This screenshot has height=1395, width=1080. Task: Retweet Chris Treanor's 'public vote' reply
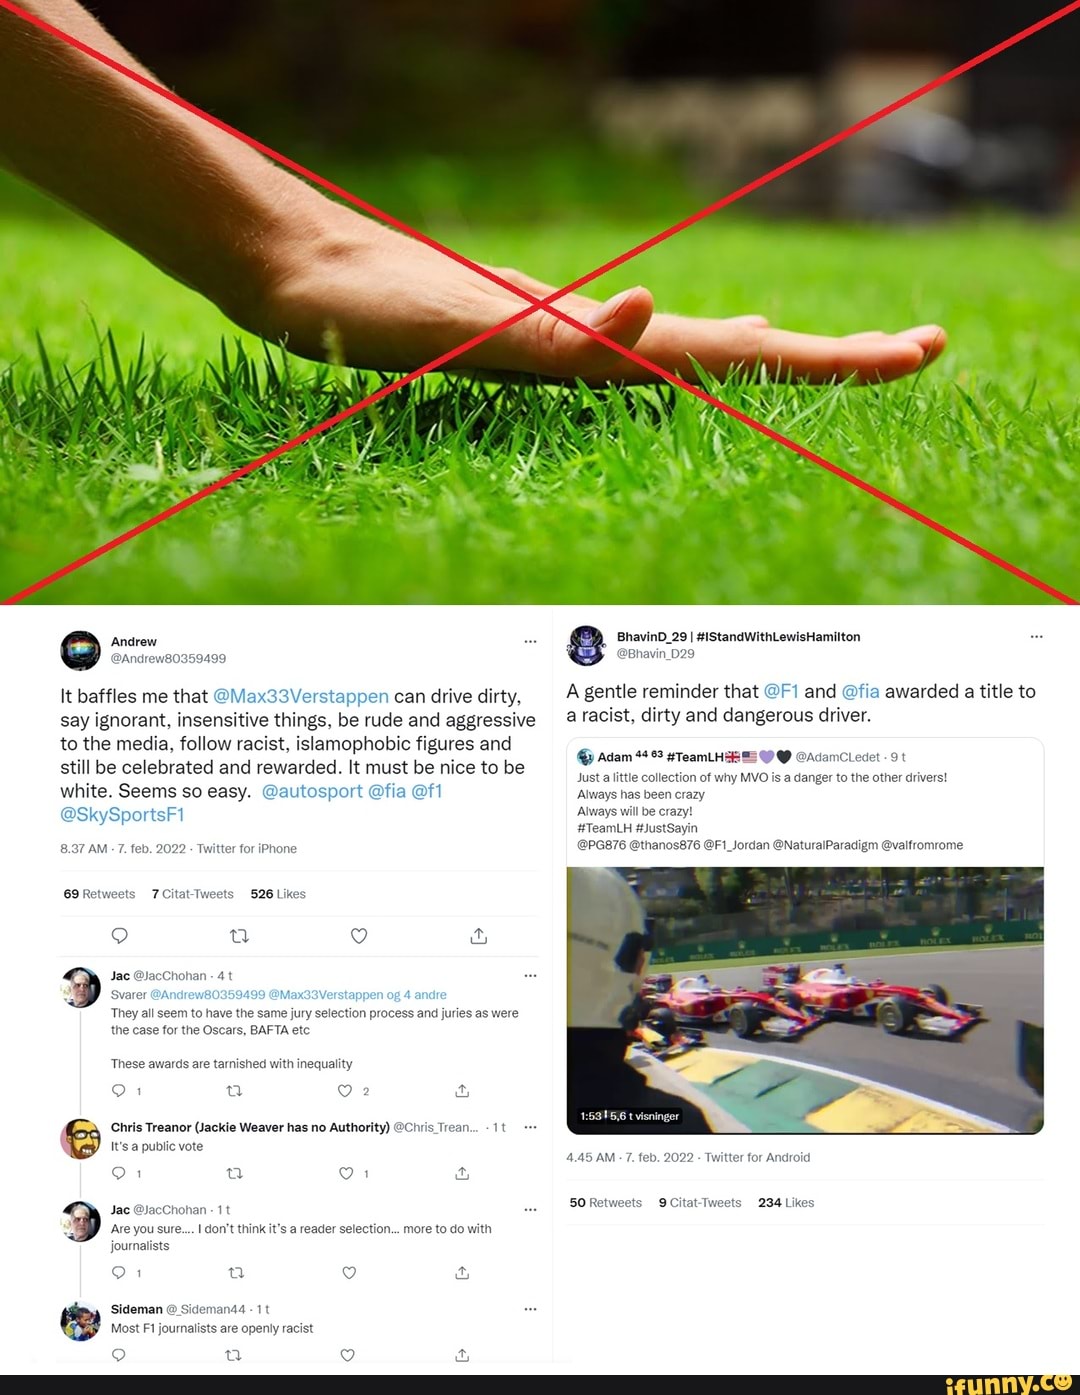pos(235,1173)
